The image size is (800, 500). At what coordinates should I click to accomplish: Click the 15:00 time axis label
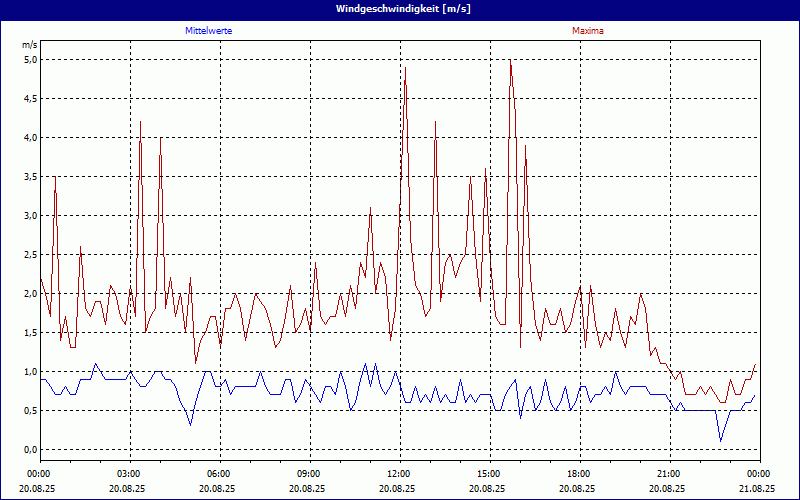coord(488,473)
